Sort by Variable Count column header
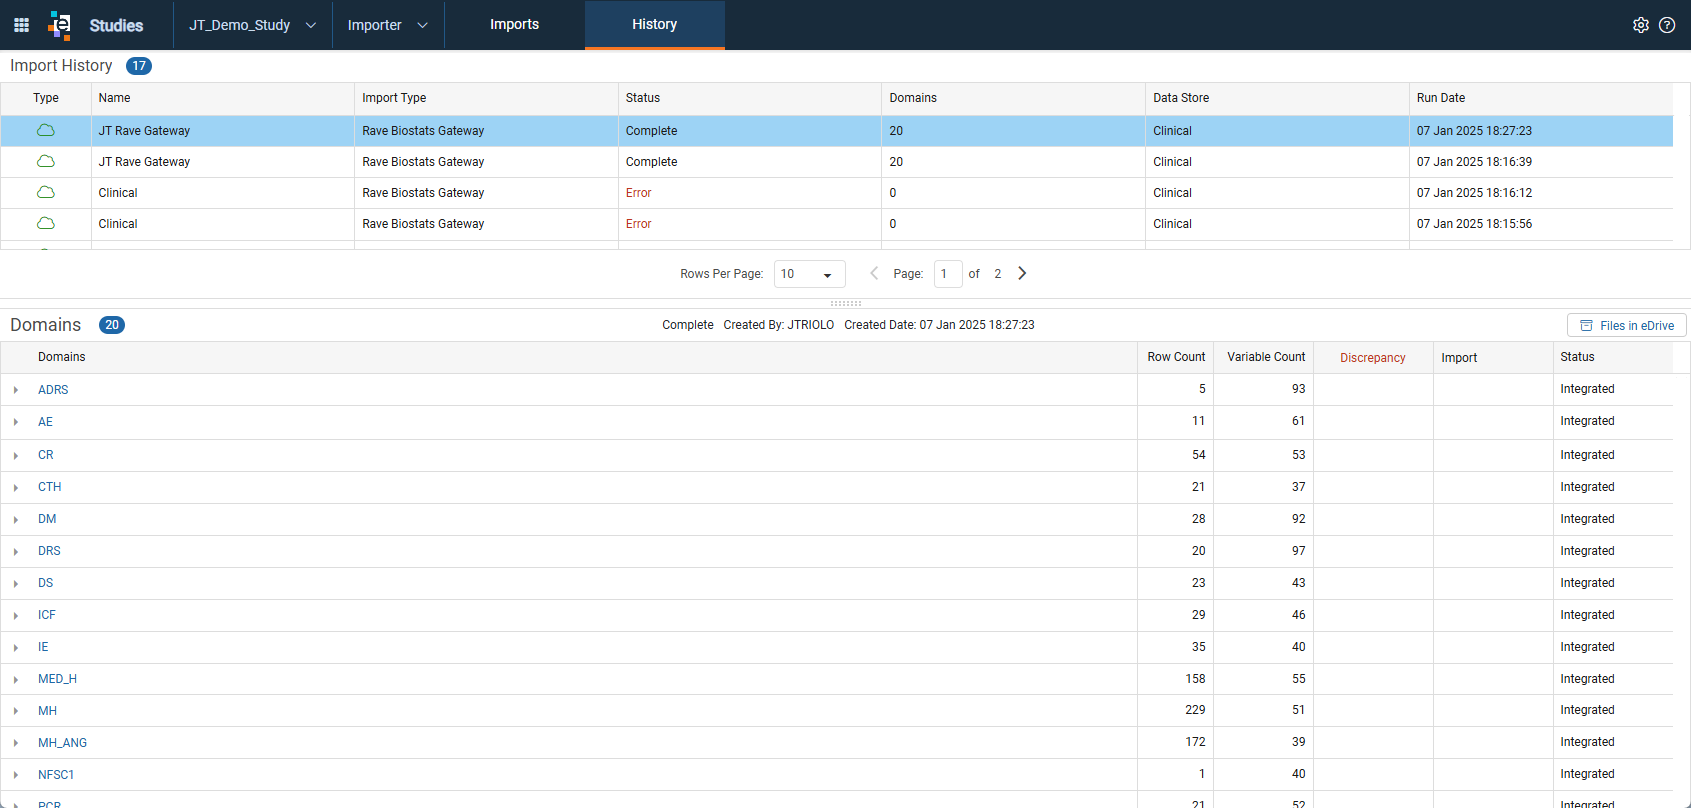Viewport: 1691px width, 808px height. point(1266,357)
